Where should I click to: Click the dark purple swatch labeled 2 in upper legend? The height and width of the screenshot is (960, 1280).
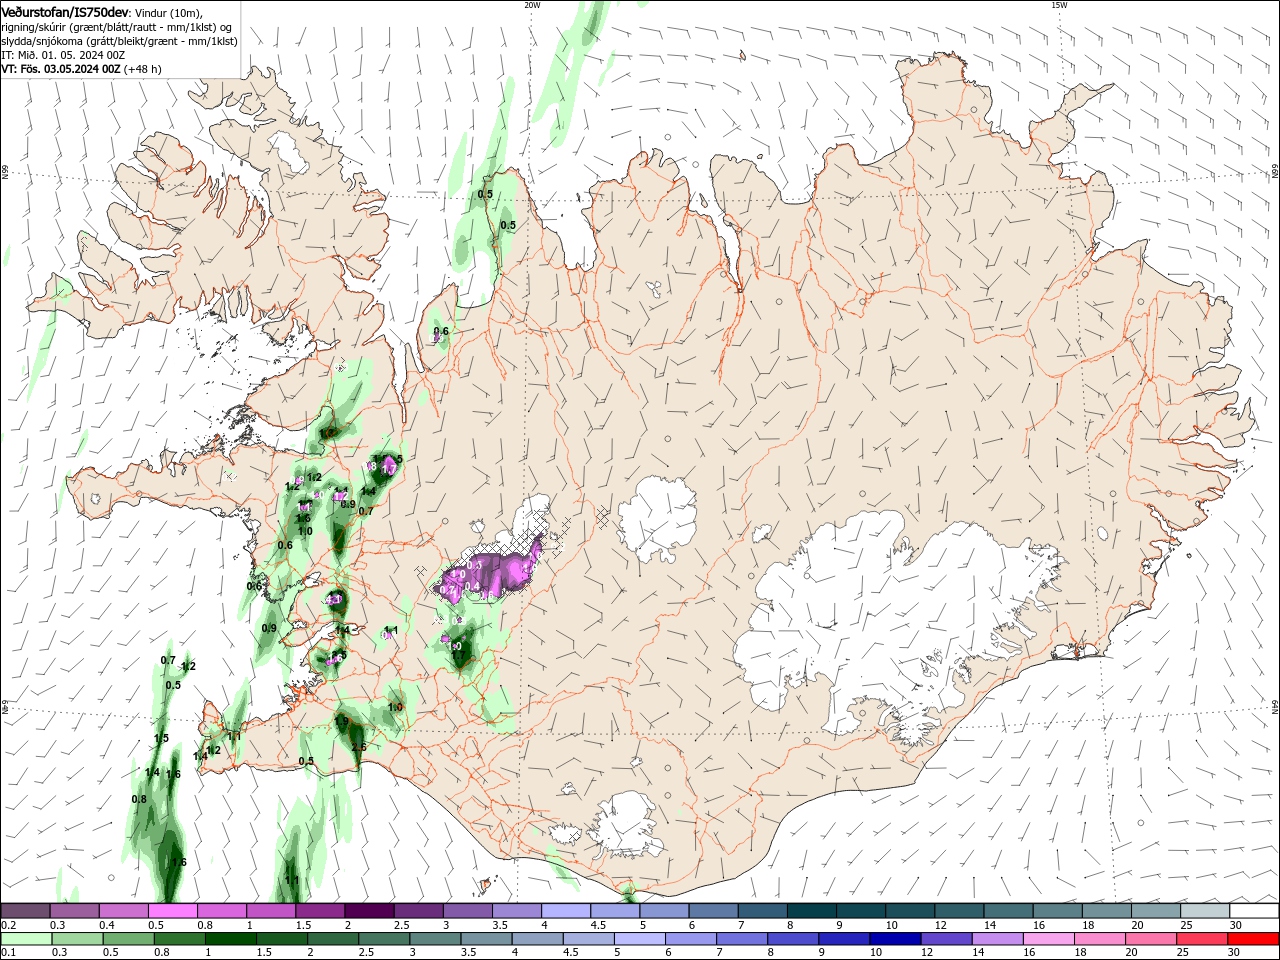click(x=369, y=910)
